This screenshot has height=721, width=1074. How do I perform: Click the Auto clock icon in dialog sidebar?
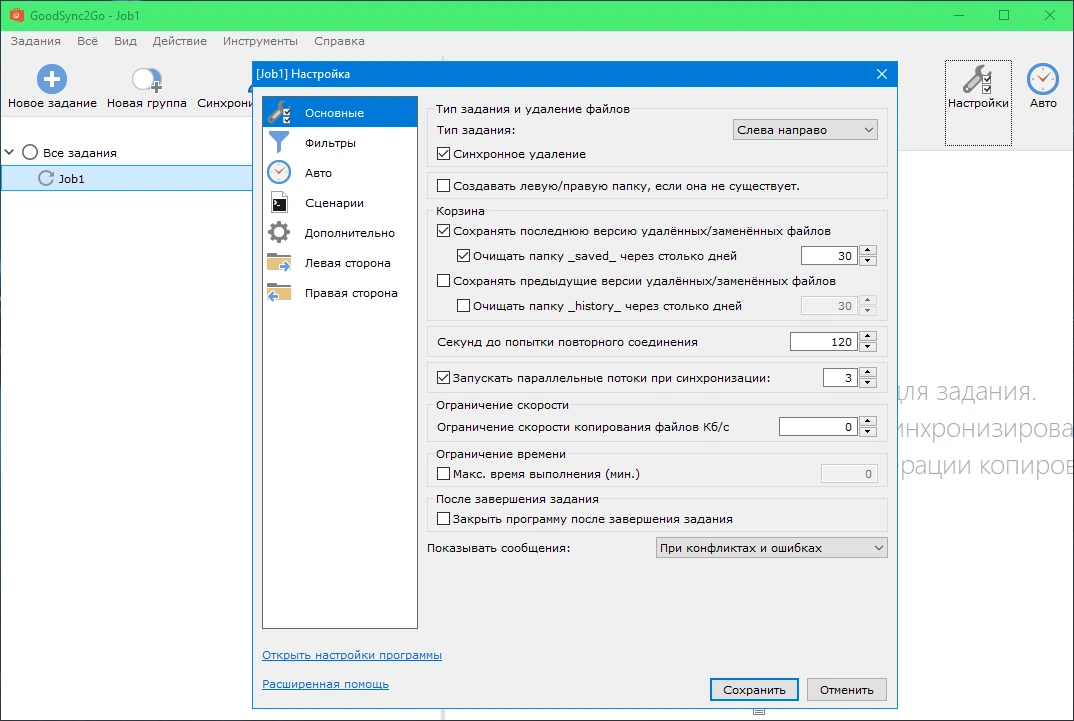click(279, 173)
